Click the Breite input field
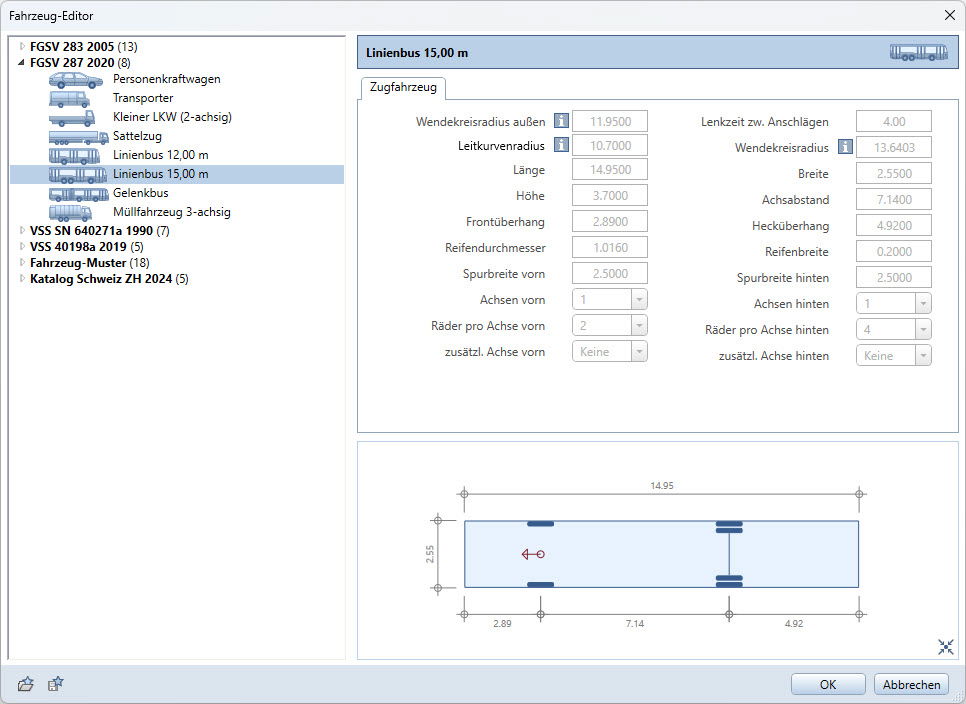Viewport: 966px width, 704px height. pos(893,174)
